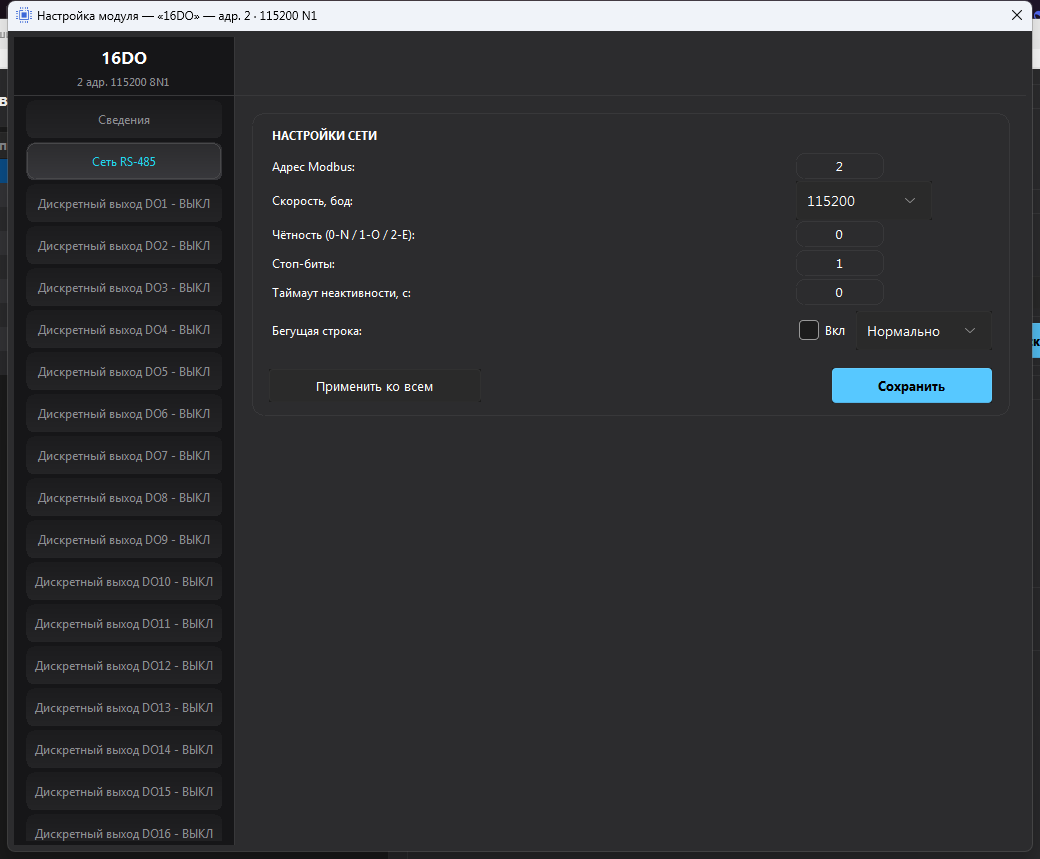
Task: Click the Сохранить button
Action: point(911,386)
